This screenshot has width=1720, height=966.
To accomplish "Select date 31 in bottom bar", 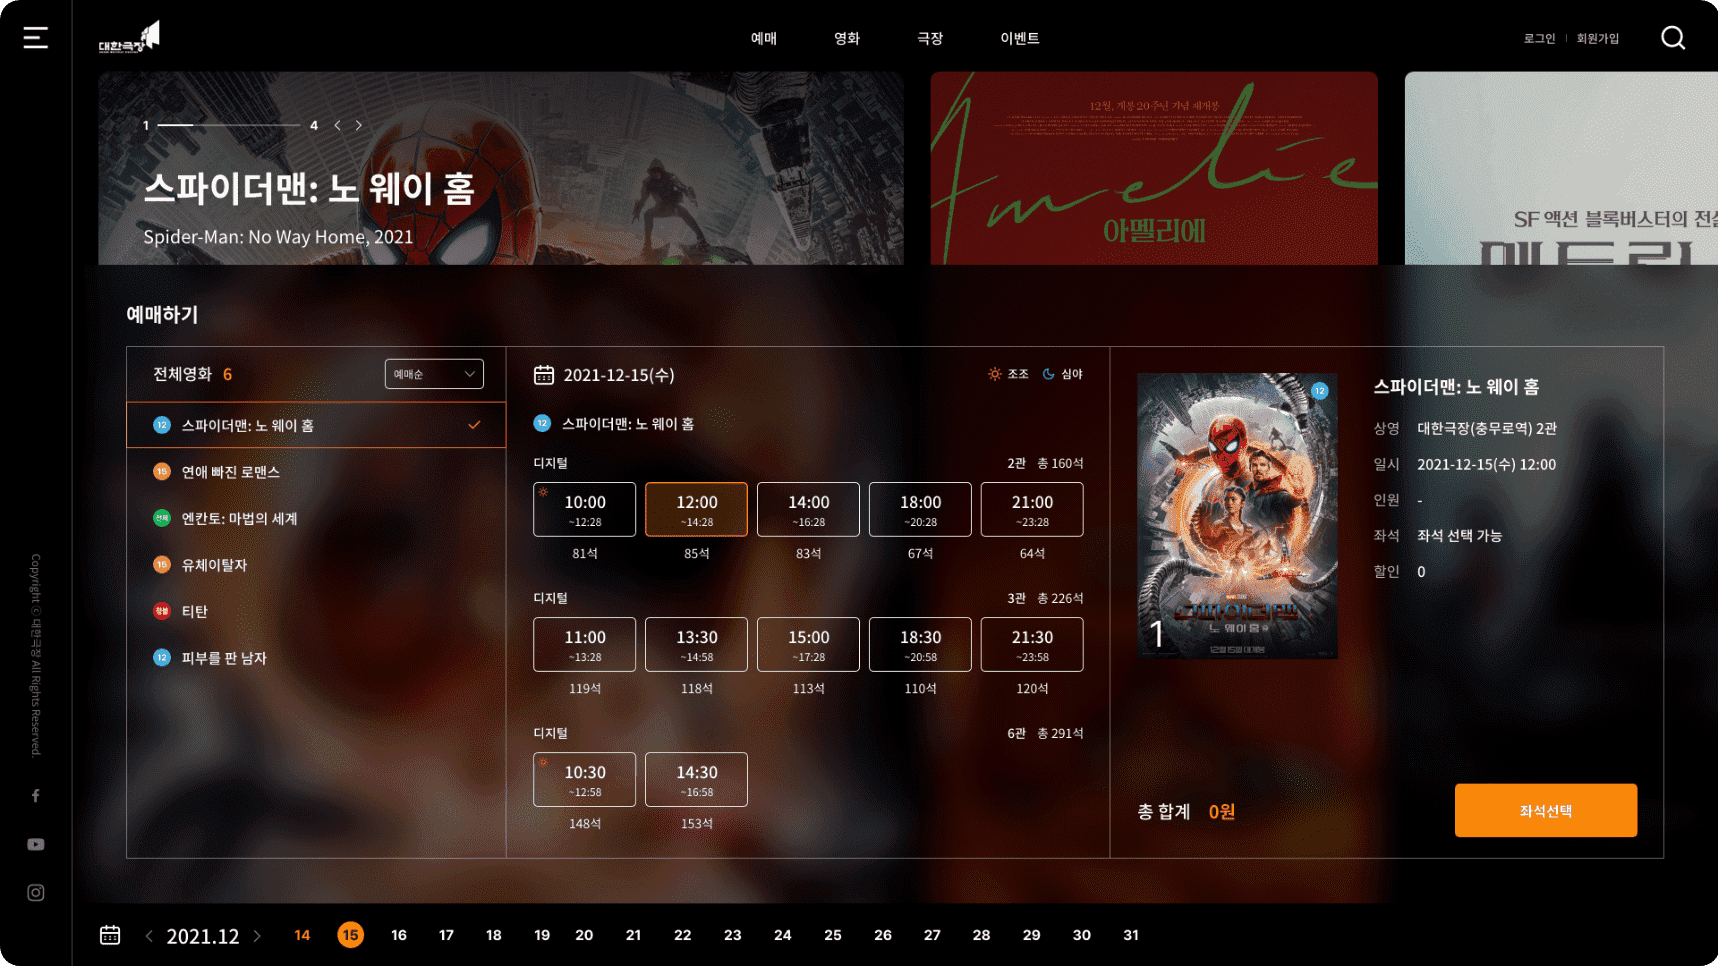I will (x=1131, y=935).
